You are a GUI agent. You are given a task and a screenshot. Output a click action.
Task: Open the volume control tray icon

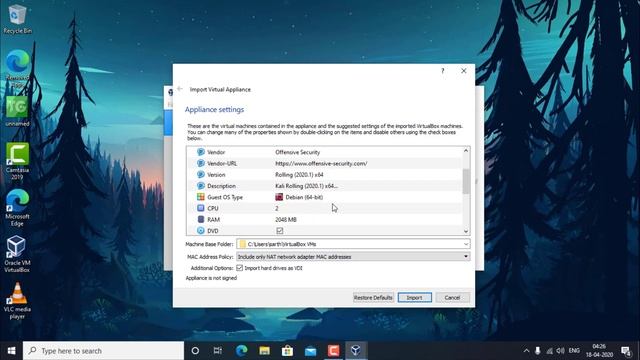point(560,351)
